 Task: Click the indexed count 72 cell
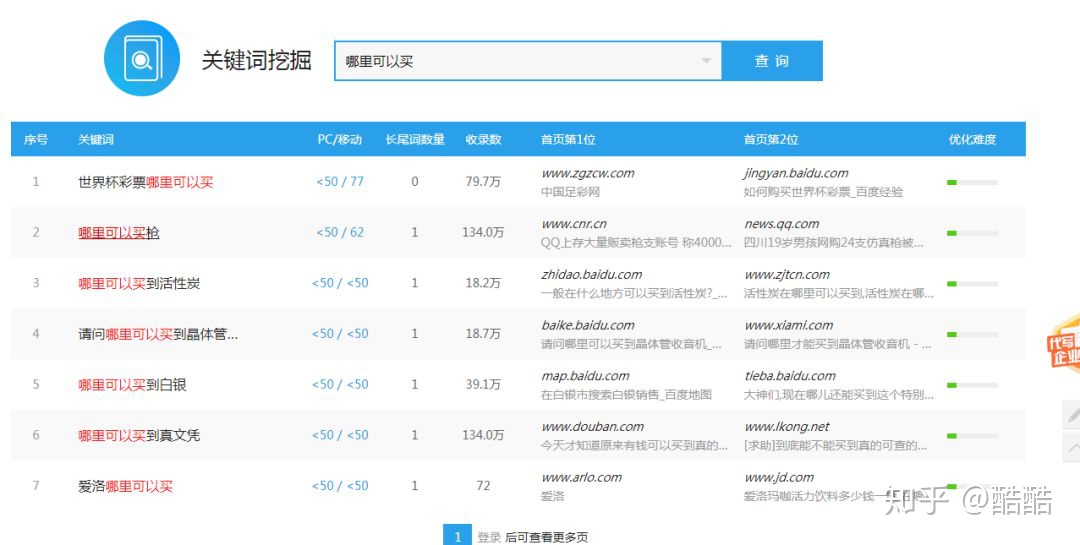coord(484,486)
